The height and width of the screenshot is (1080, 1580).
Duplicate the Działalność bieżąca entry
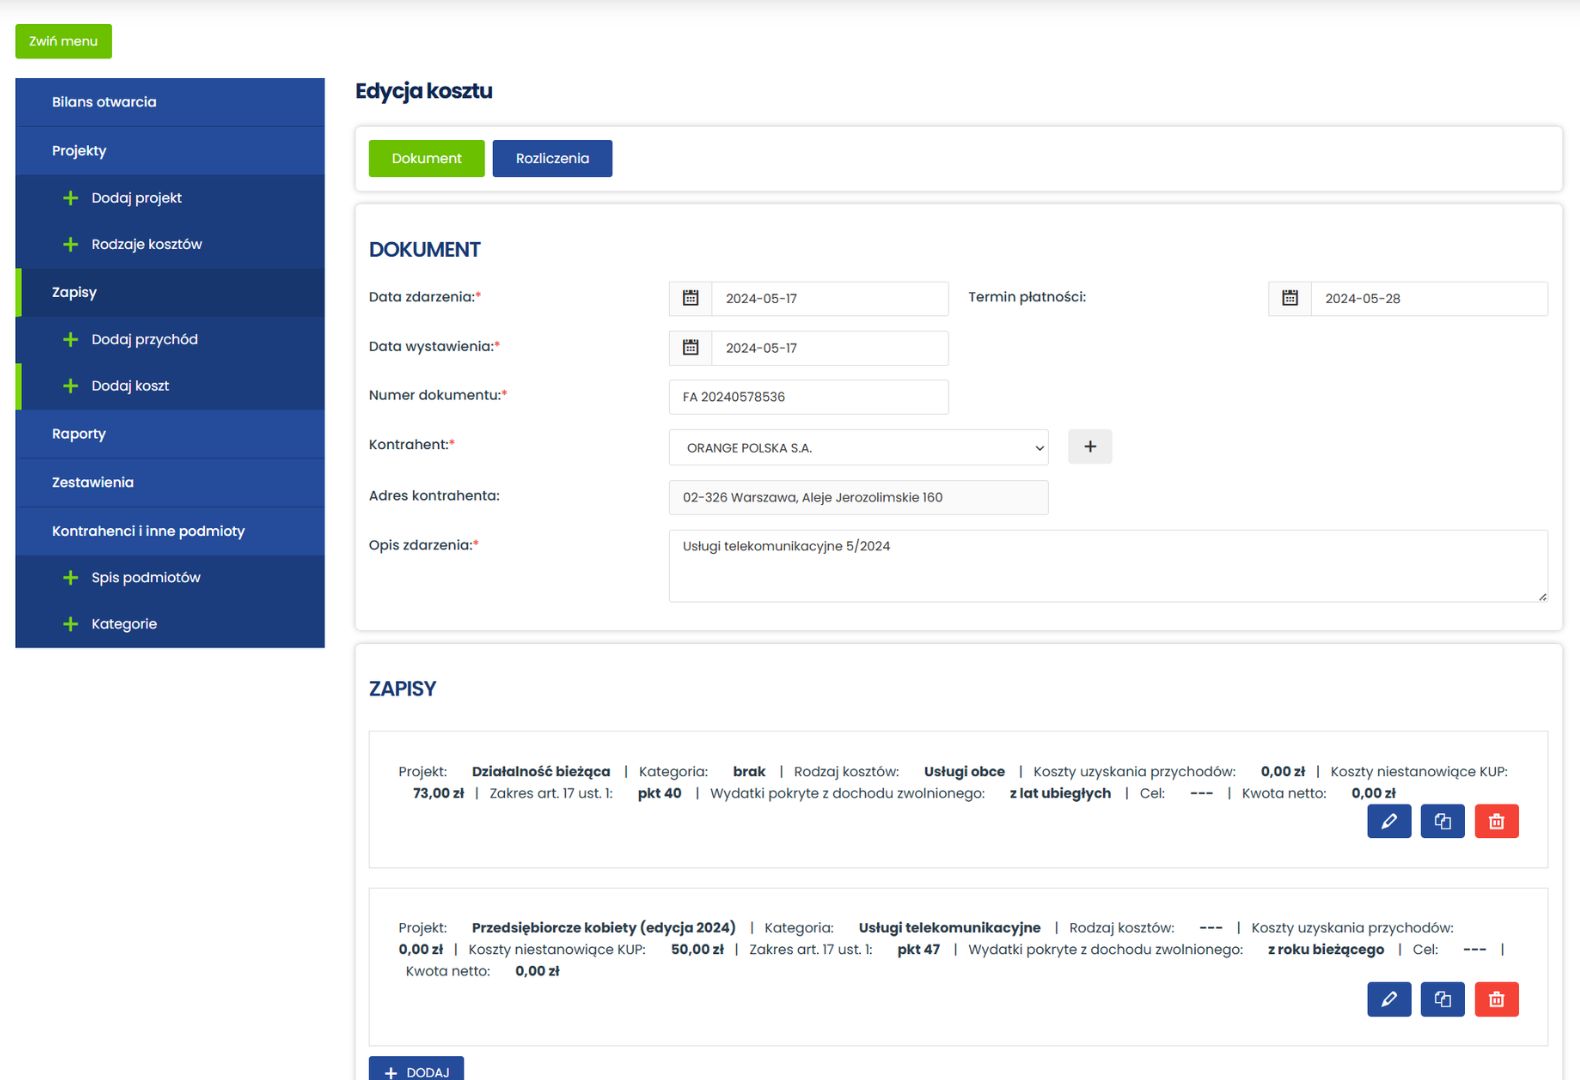click(1442, 821)
